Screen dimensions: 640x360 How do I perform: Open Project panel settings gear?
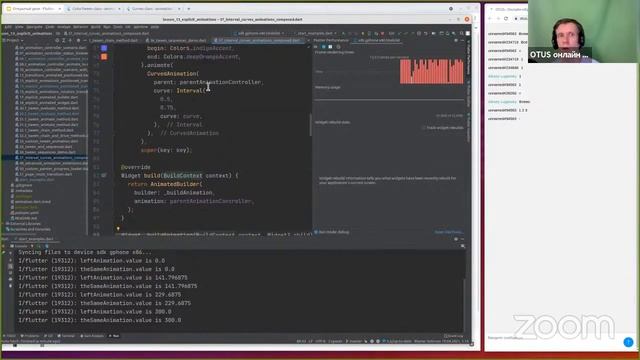[x=78, y=40]
